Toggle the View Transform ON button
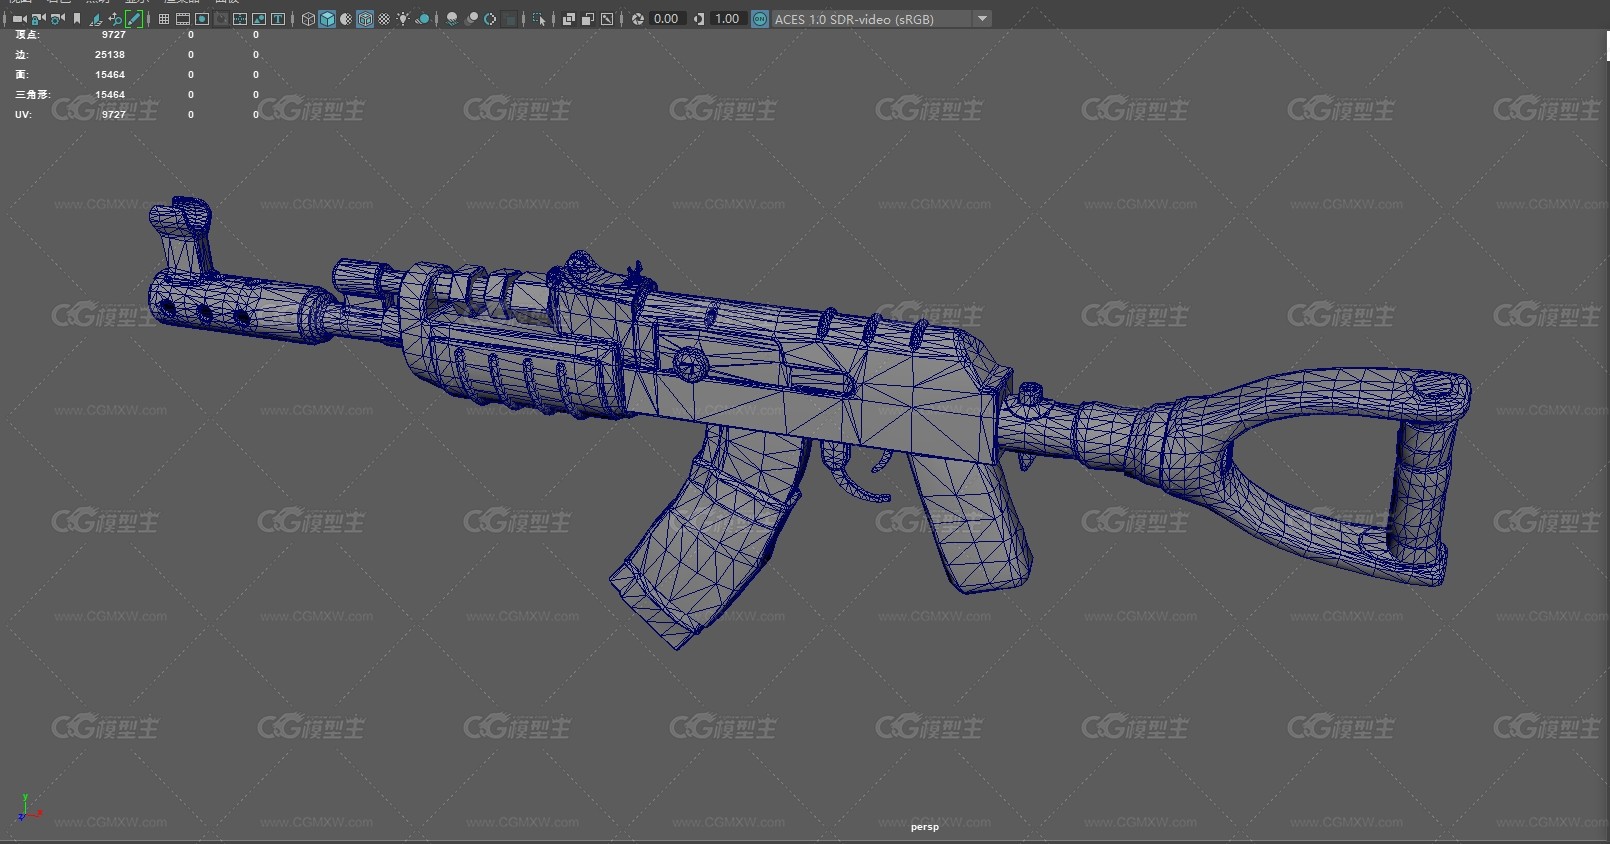1610x844 pixels. 760,19
